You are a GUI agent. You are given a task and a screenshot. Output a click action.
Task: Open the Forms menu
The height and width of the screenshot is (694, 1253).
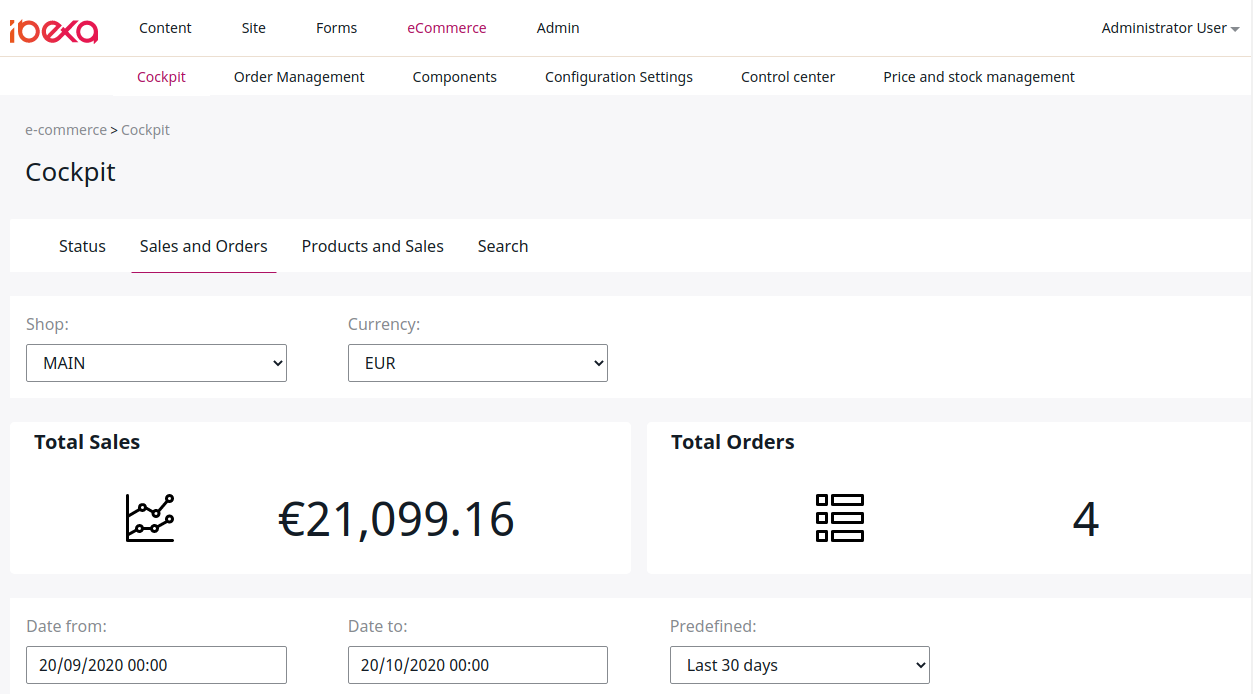(336, 28)
